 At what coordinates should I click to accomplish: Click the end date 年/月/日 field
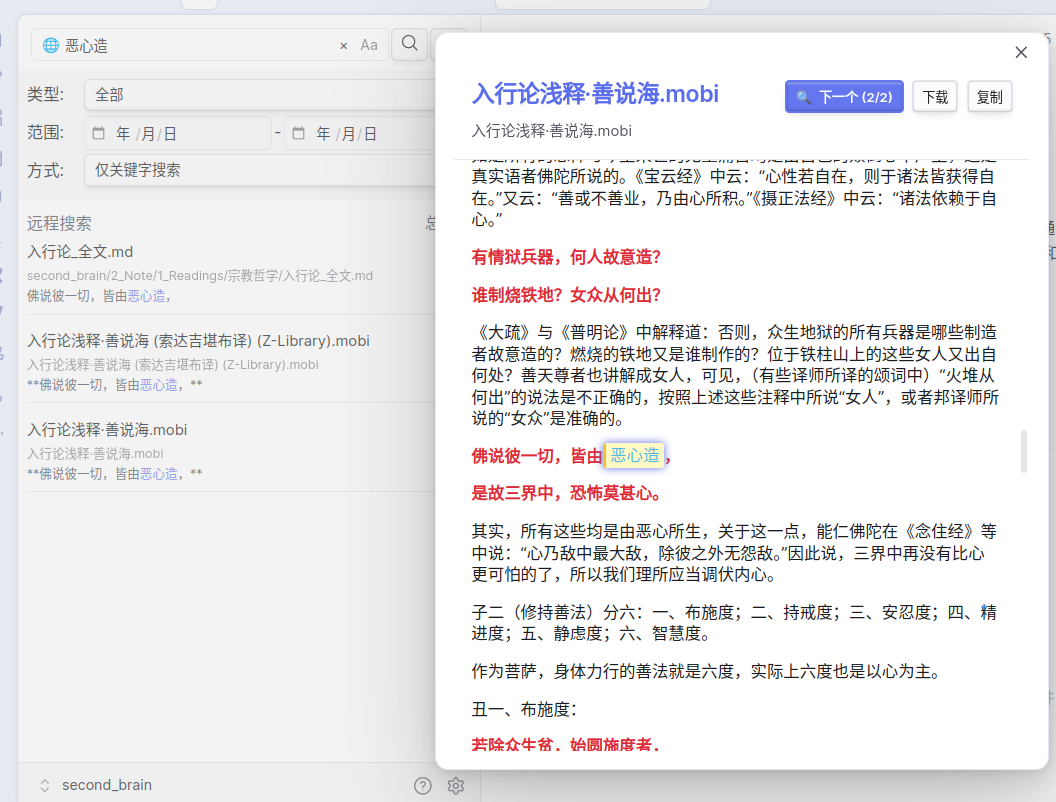click(361, 133)
